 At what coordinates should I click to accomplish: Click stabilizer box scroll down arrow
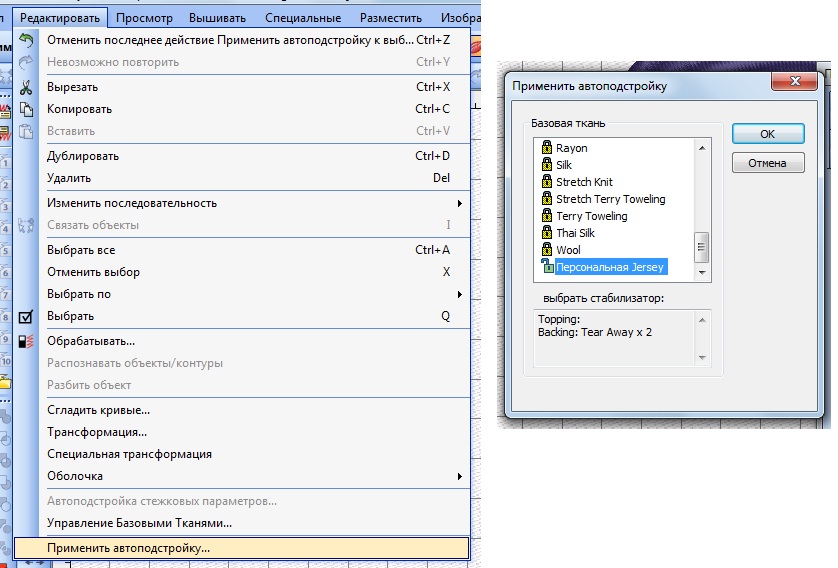tap(702, 357)
